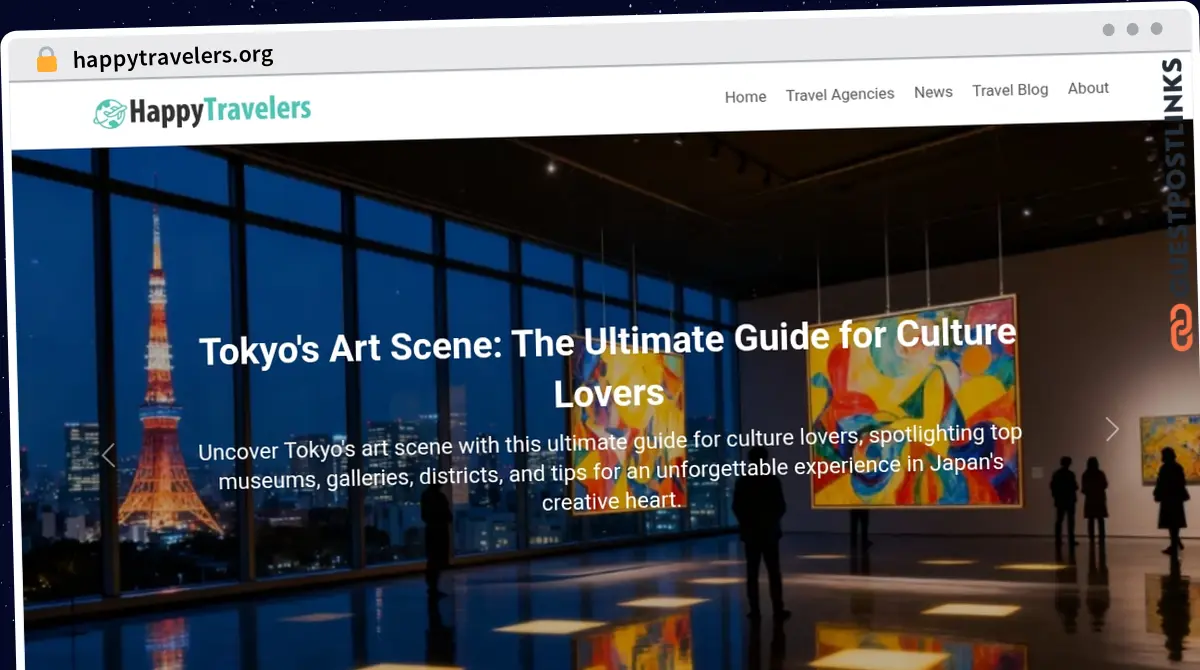Click the HappyTravelers globe-plane logo icon
The image size is (1200, 670).
click(x=109, y=114)
